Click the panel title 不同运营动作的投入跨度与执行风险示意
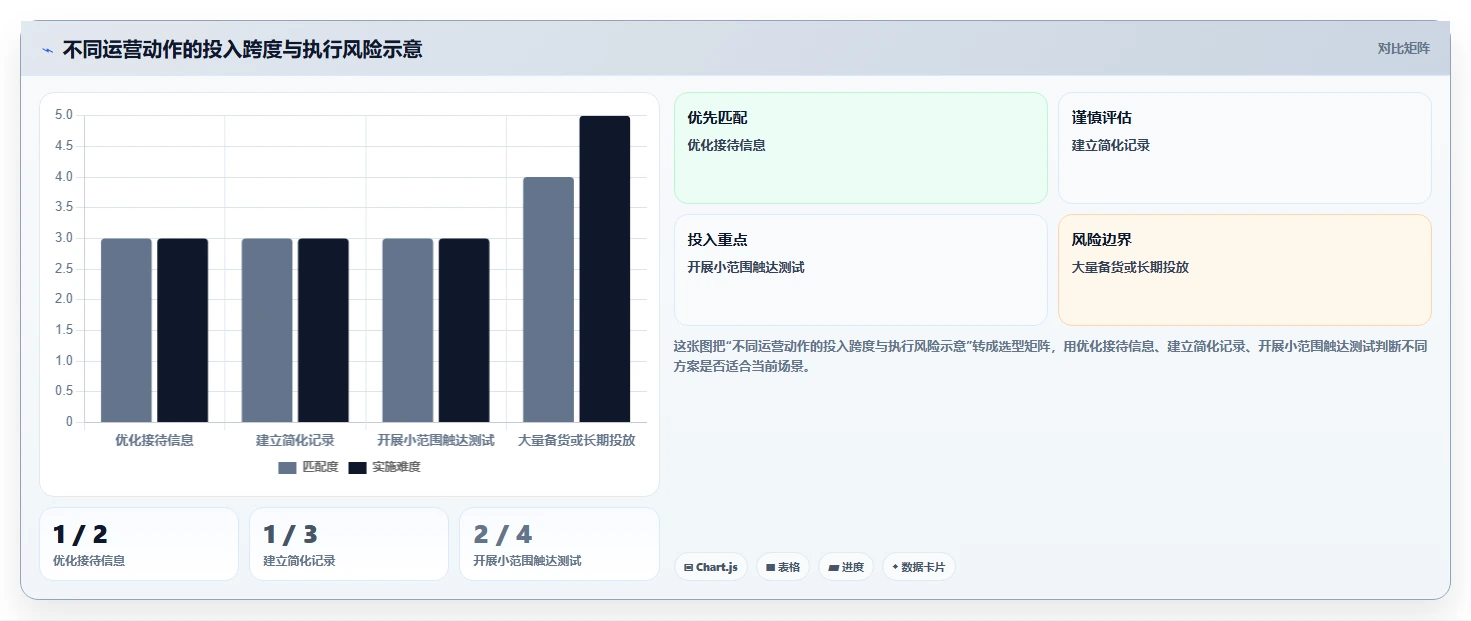This screenshot has width=1471, height=621. [243, 49]
